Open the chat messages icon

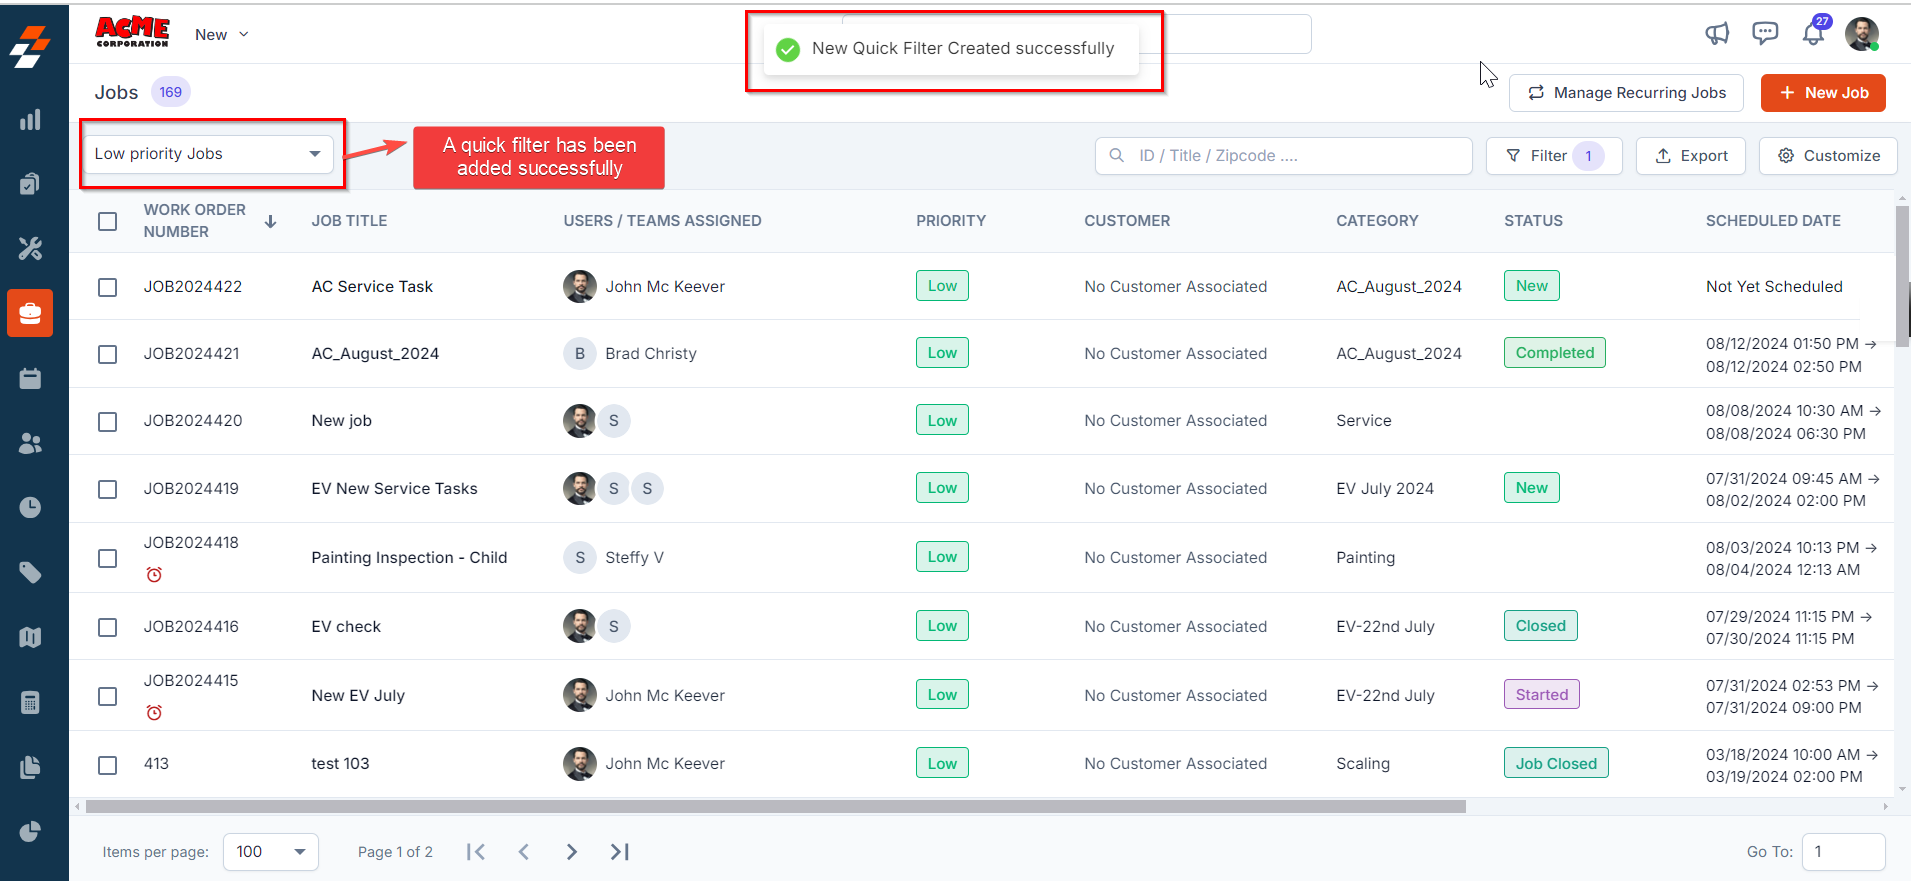[1765, 34]
